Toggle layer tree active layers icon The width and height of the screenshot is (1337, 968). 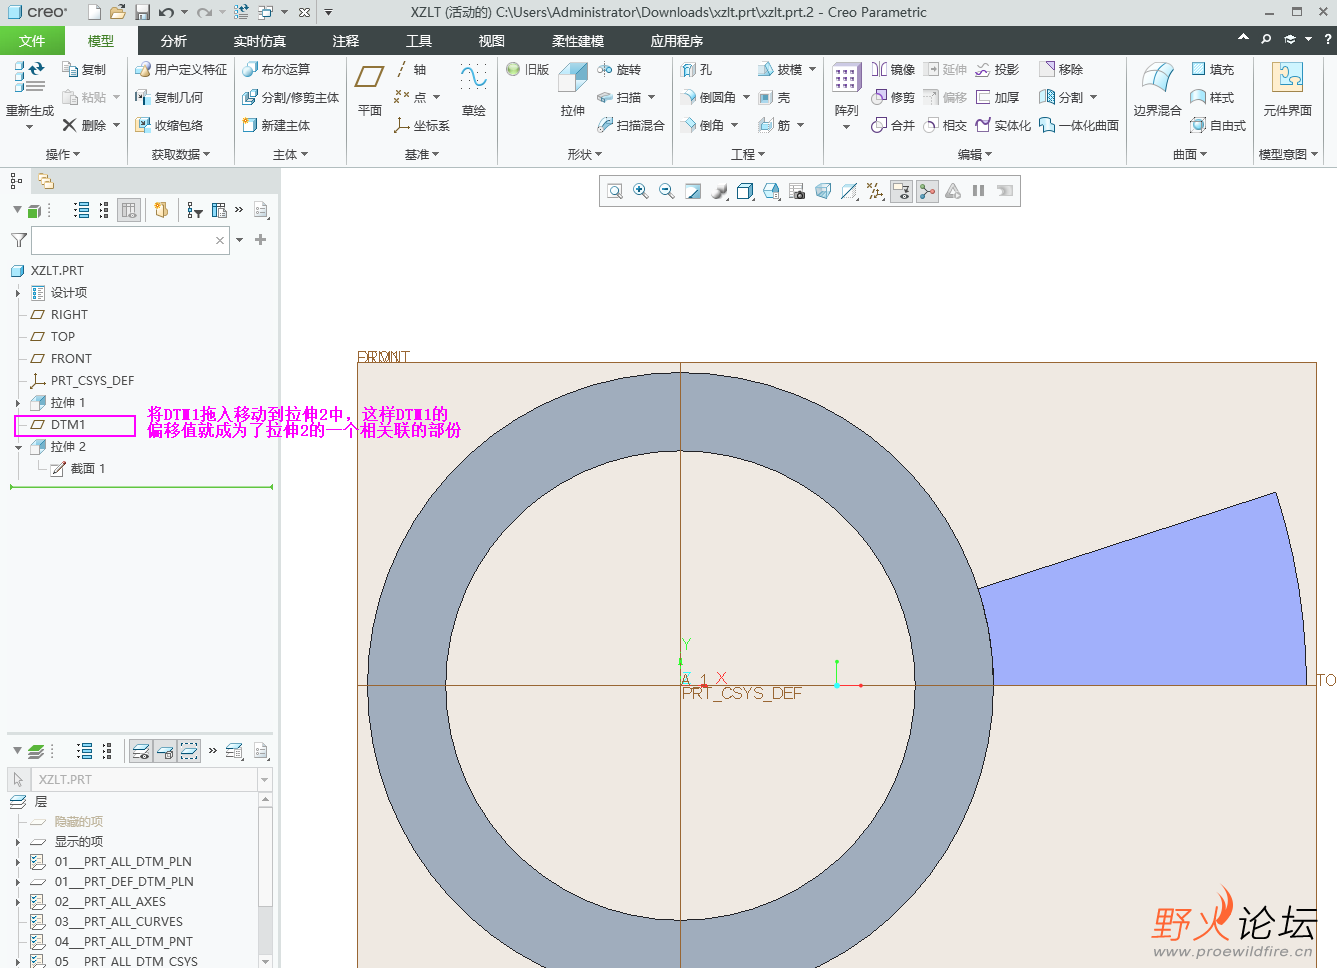click(141, 751)
